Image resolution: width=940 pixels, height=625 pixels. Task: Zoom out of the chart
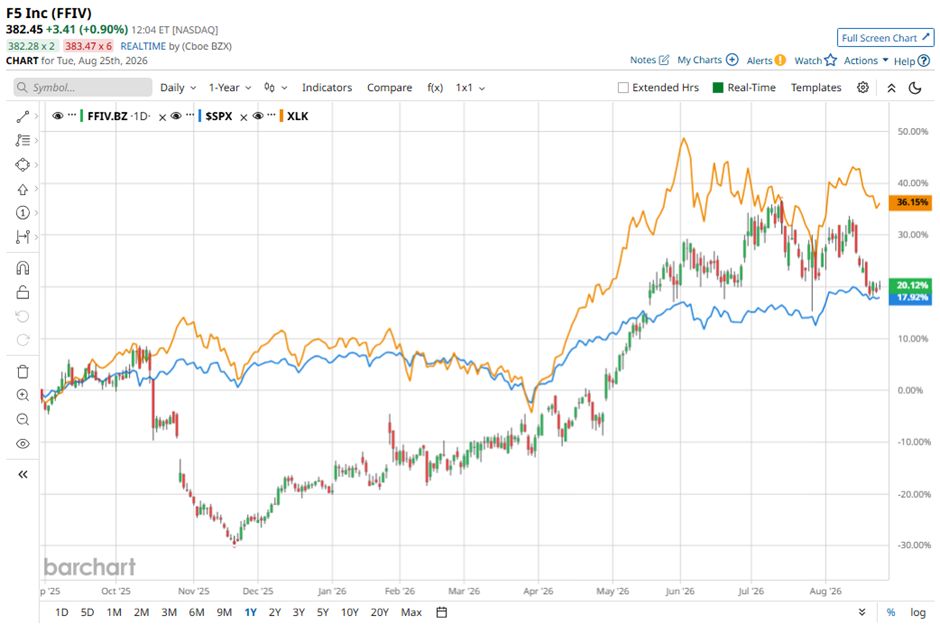click(x=23, y=419)
